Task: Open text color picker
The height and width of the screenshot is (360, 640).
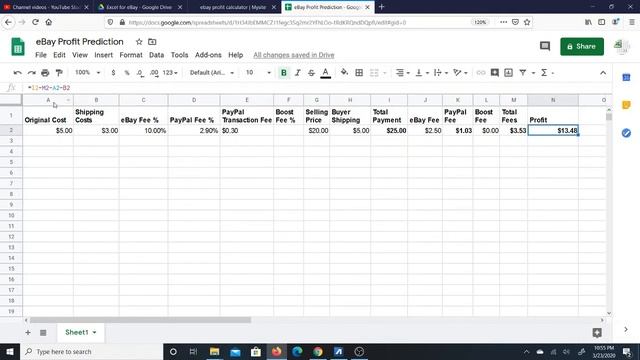Action: (325, 73)
